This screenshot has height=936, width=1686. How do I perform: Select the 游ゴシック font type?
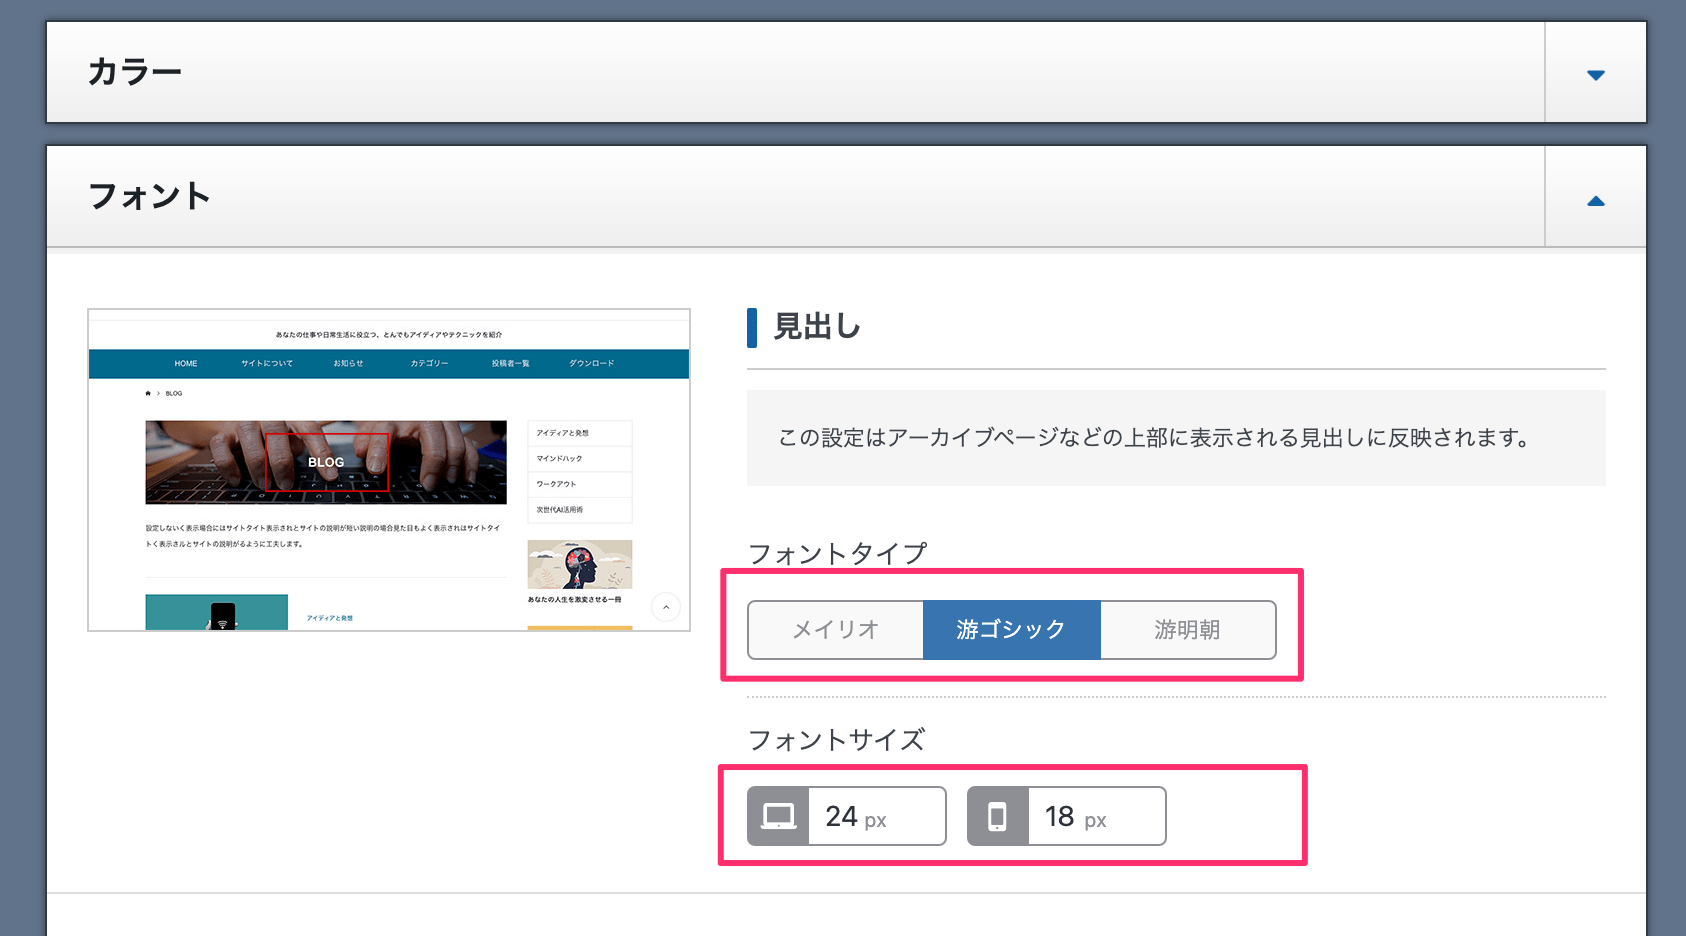1011,630
